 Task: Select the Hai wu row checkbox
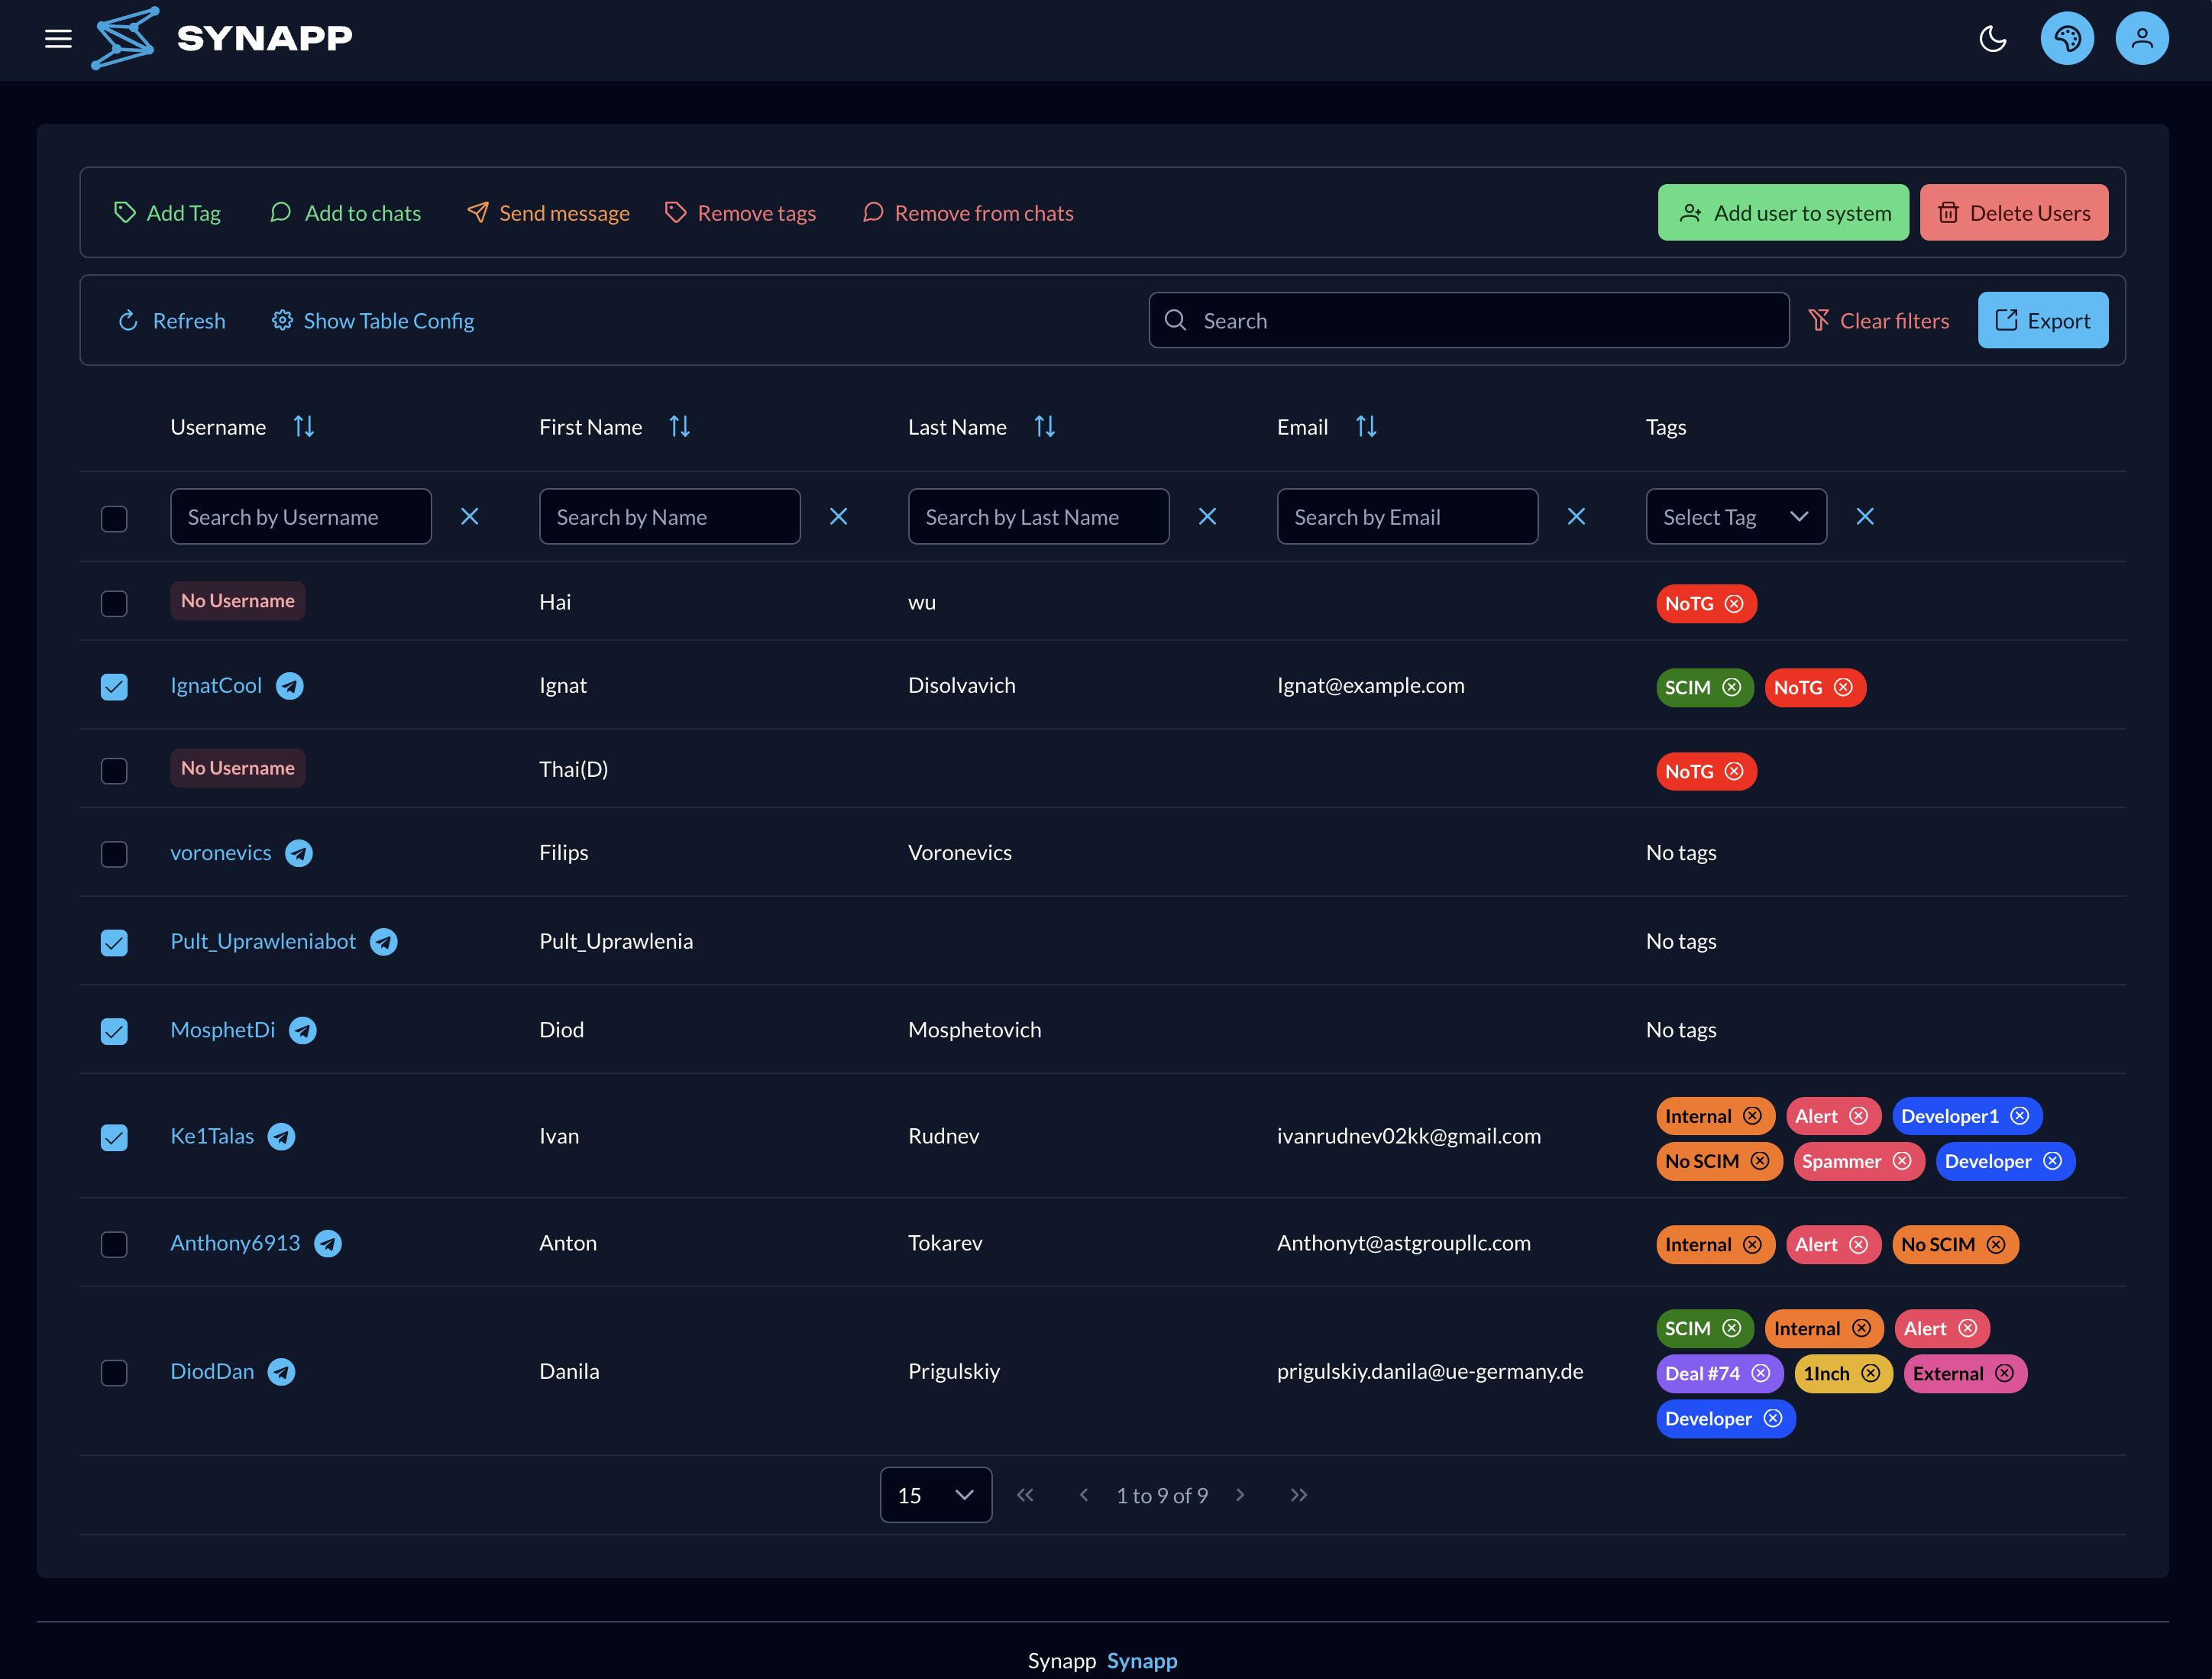pyautogui.click(x=114, y=604)
